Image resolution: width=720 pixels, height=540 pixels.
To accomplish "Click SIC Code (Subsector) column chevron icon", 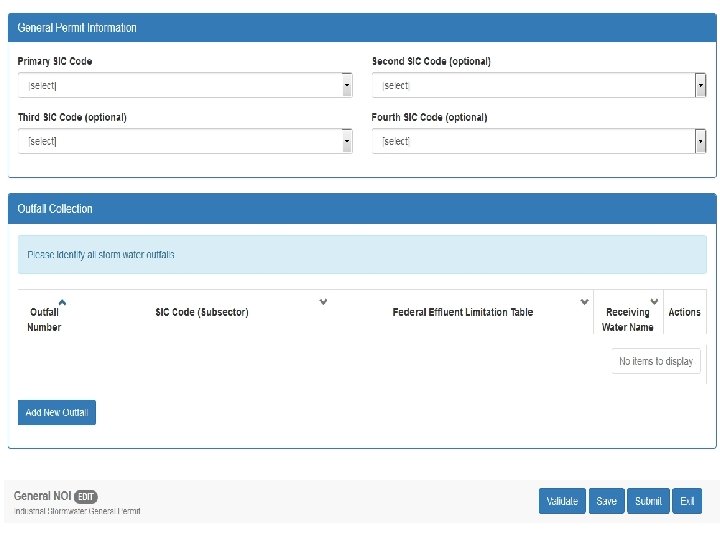I will point(323,301).
